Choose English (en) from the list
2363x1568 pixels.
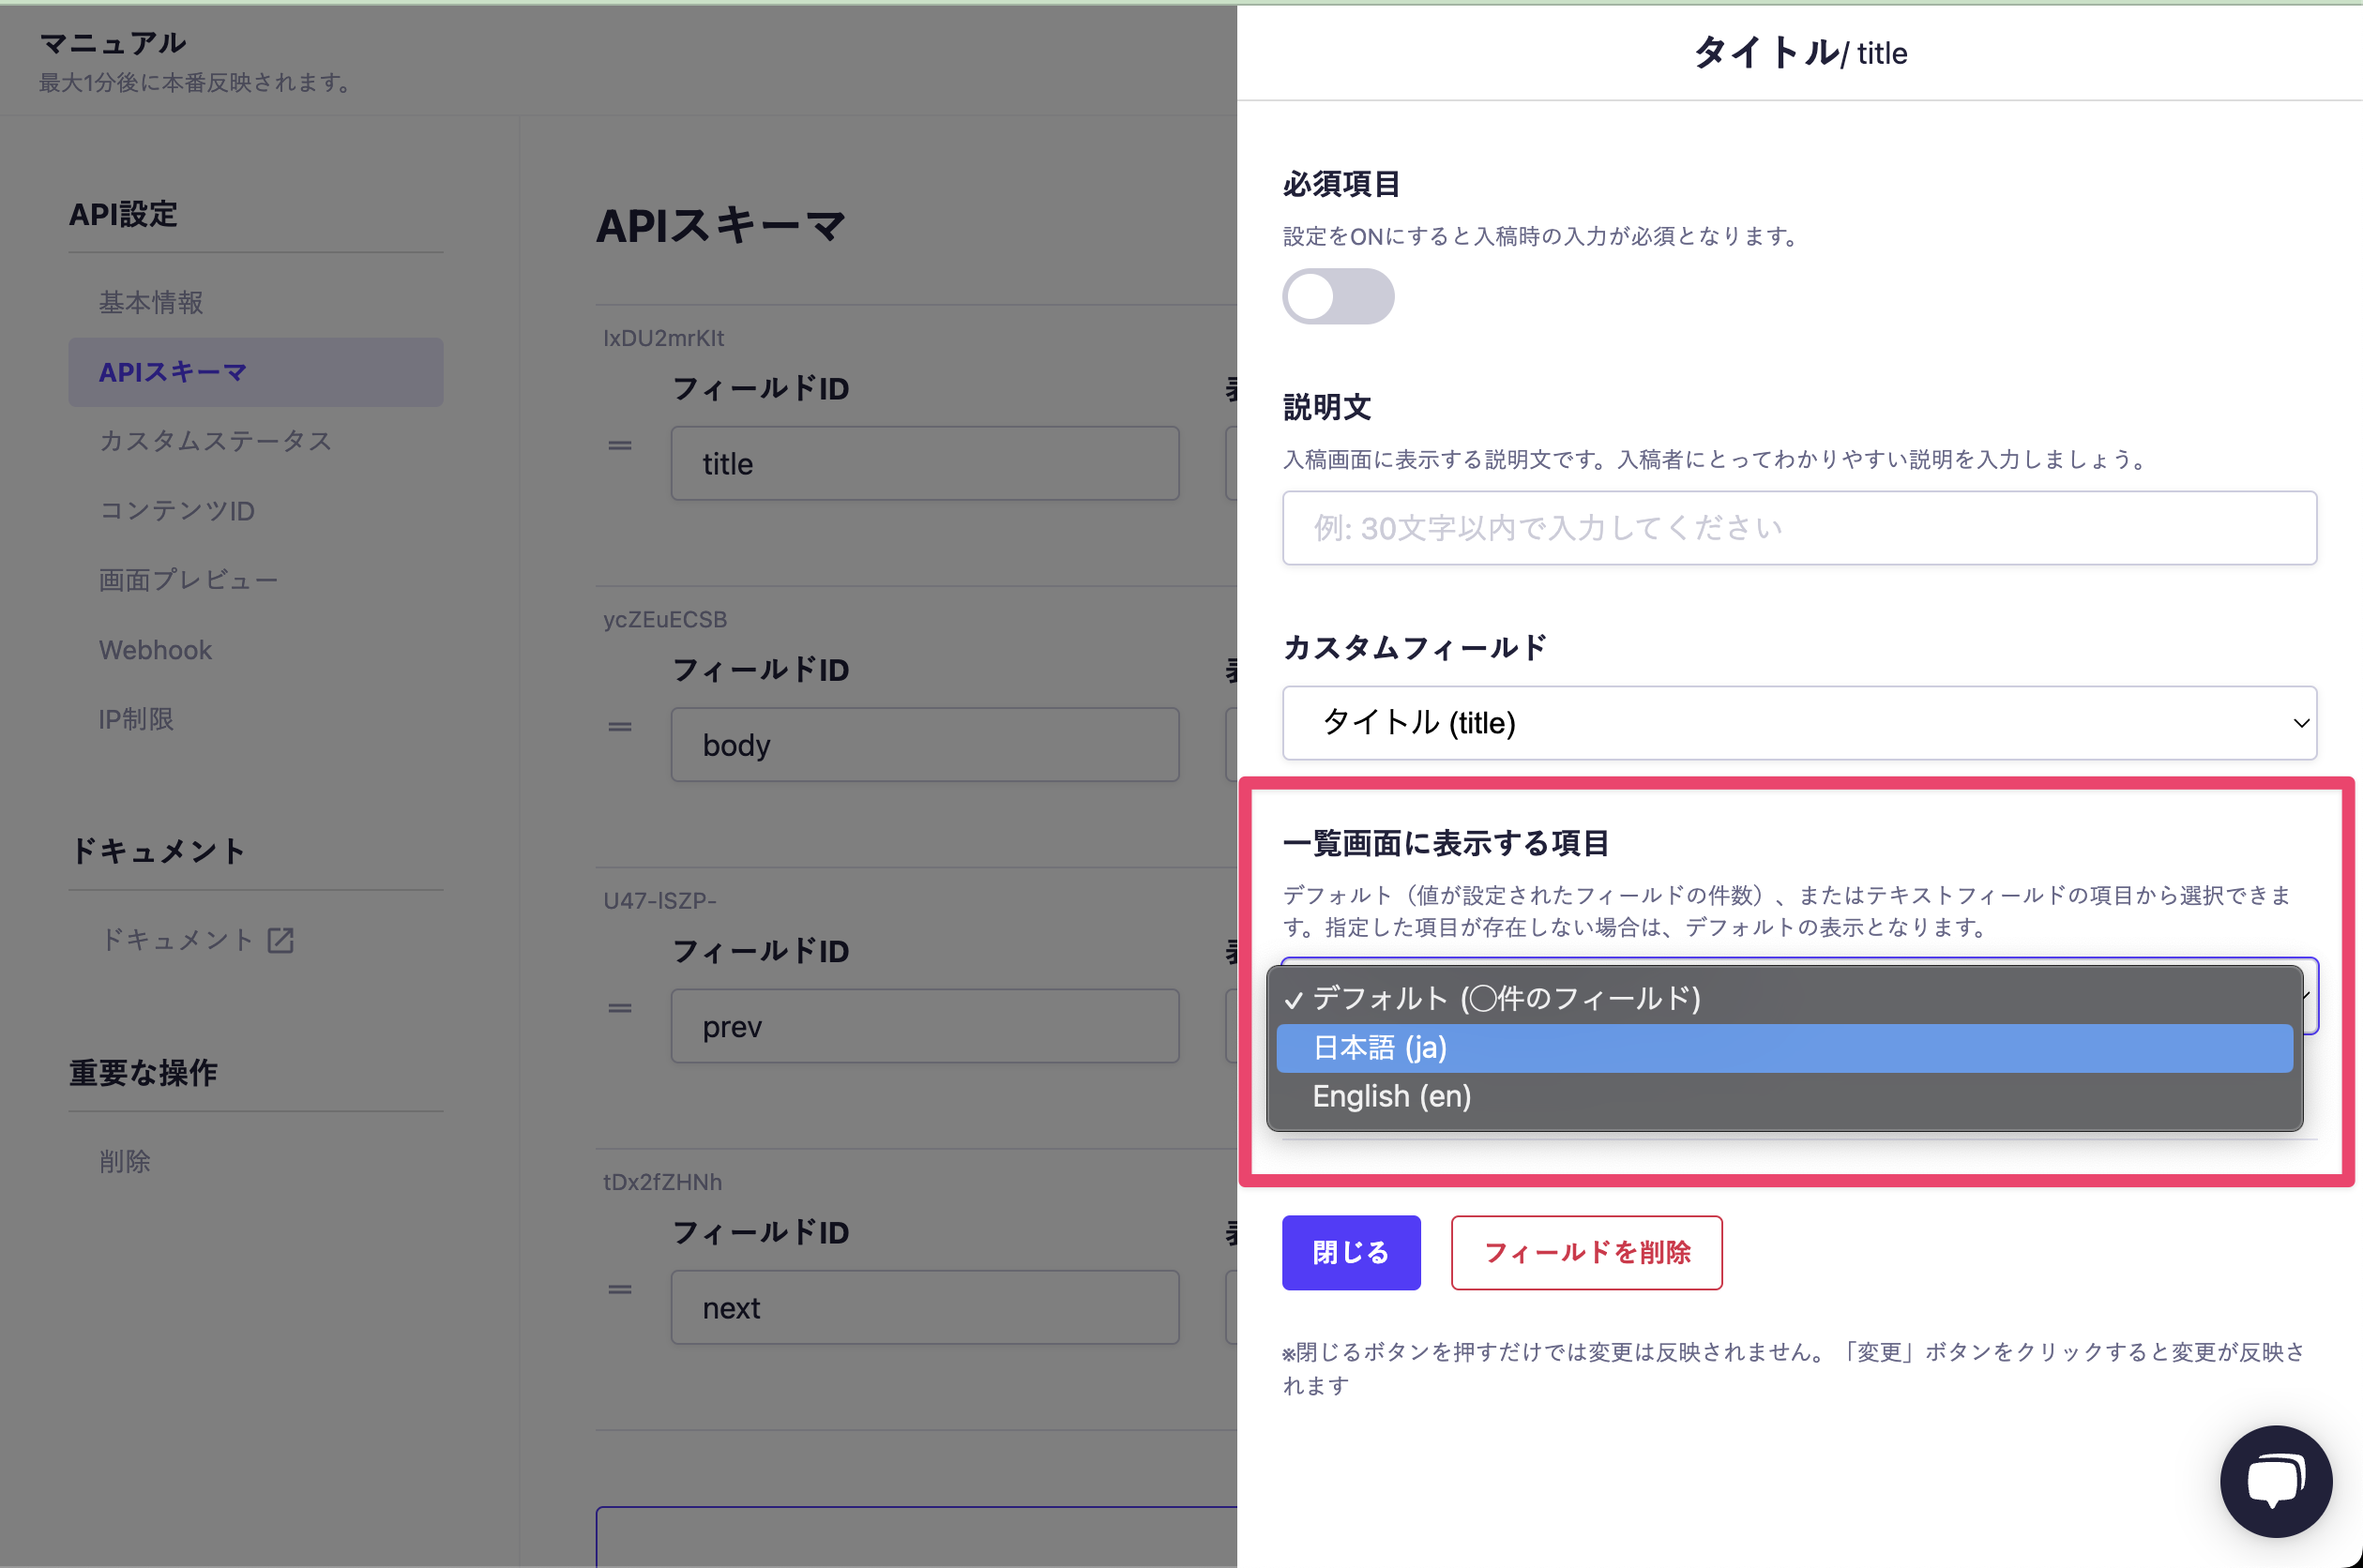coord(1783,1097)
